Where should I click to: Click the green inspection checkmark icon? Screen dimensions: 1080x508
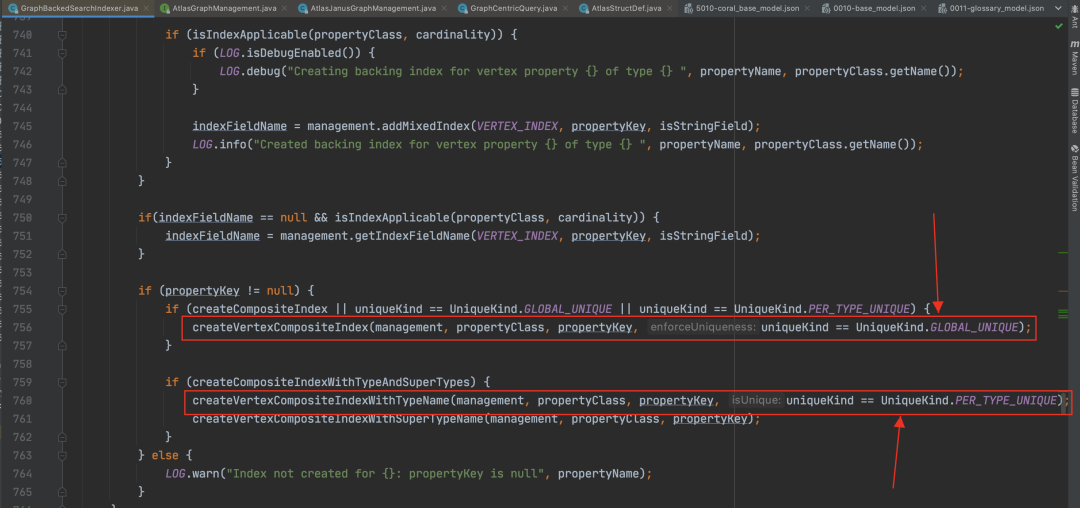[x=1059, y=25]
